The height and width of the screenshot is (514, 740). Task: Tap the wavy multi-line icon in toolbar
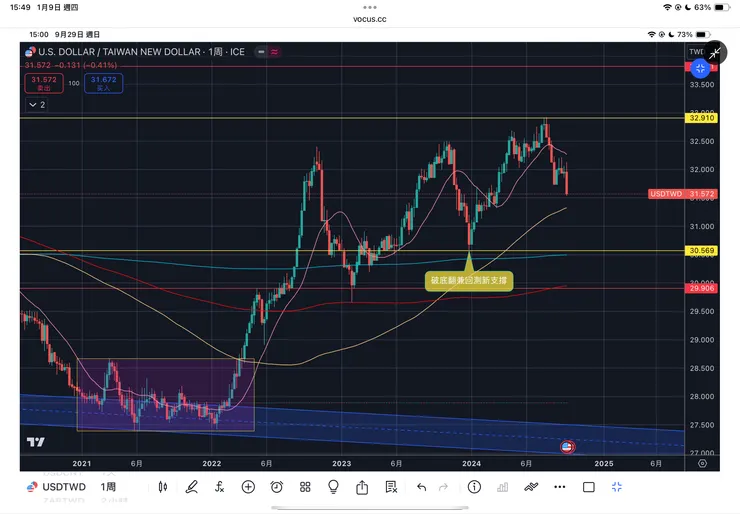tap(531, 487)
